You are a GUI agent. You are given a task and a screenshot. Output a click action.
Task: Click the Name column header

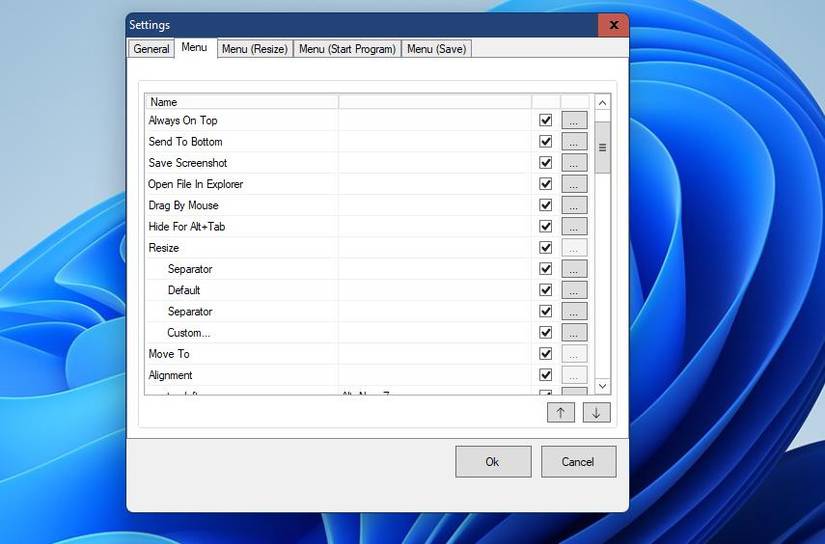(x=242, y=102)
